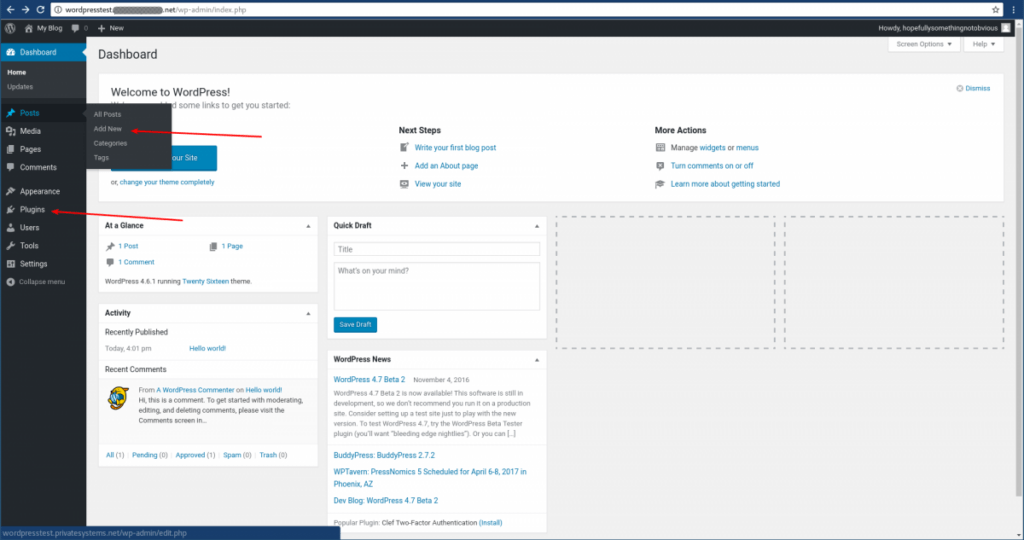Collapse the WordPress News widget

[x=537, y=360]
